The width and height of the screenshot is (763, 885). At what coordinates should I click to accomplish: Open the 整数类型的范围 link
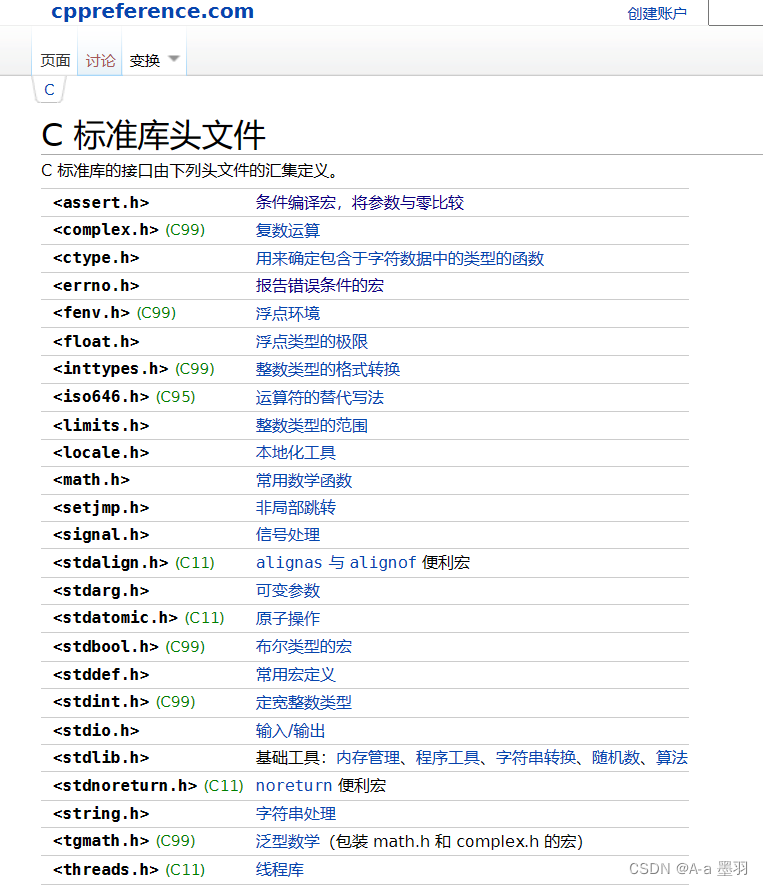point(312,425)
